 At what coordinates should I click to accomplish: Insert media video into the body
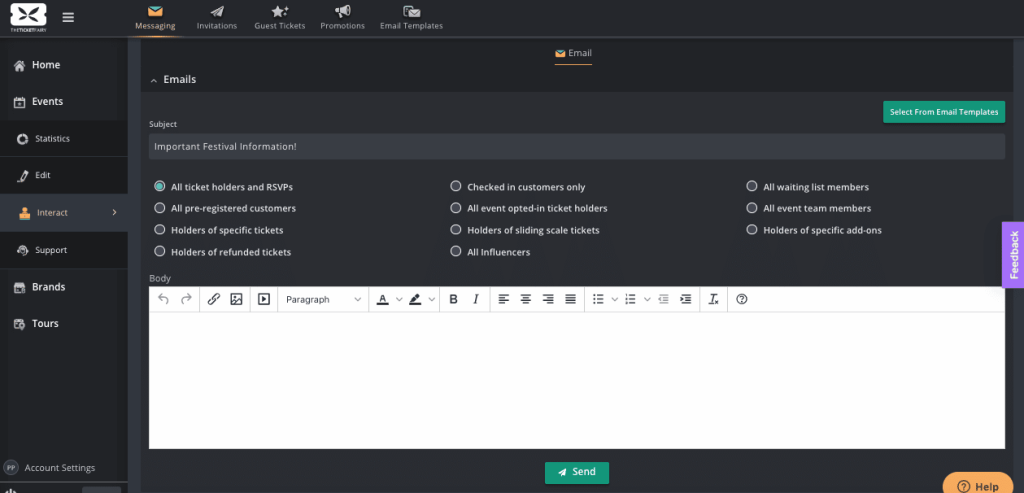coord(264,299)
